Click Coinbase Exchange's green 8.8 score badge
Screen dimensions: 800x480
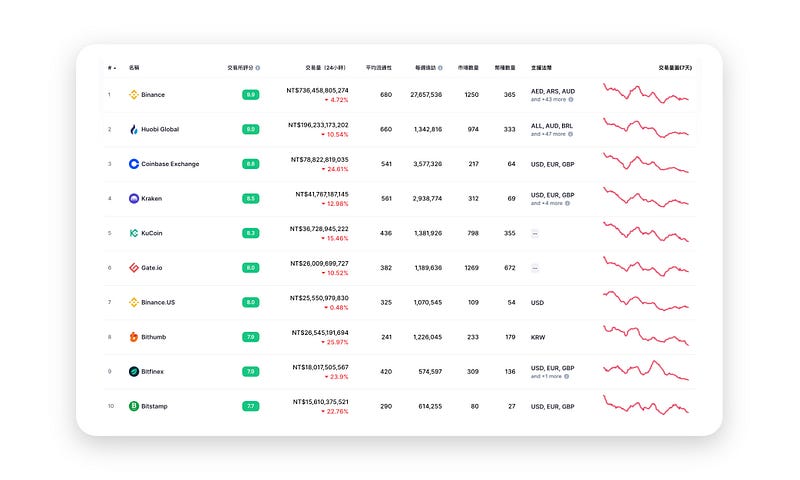(x=251, y=164)
